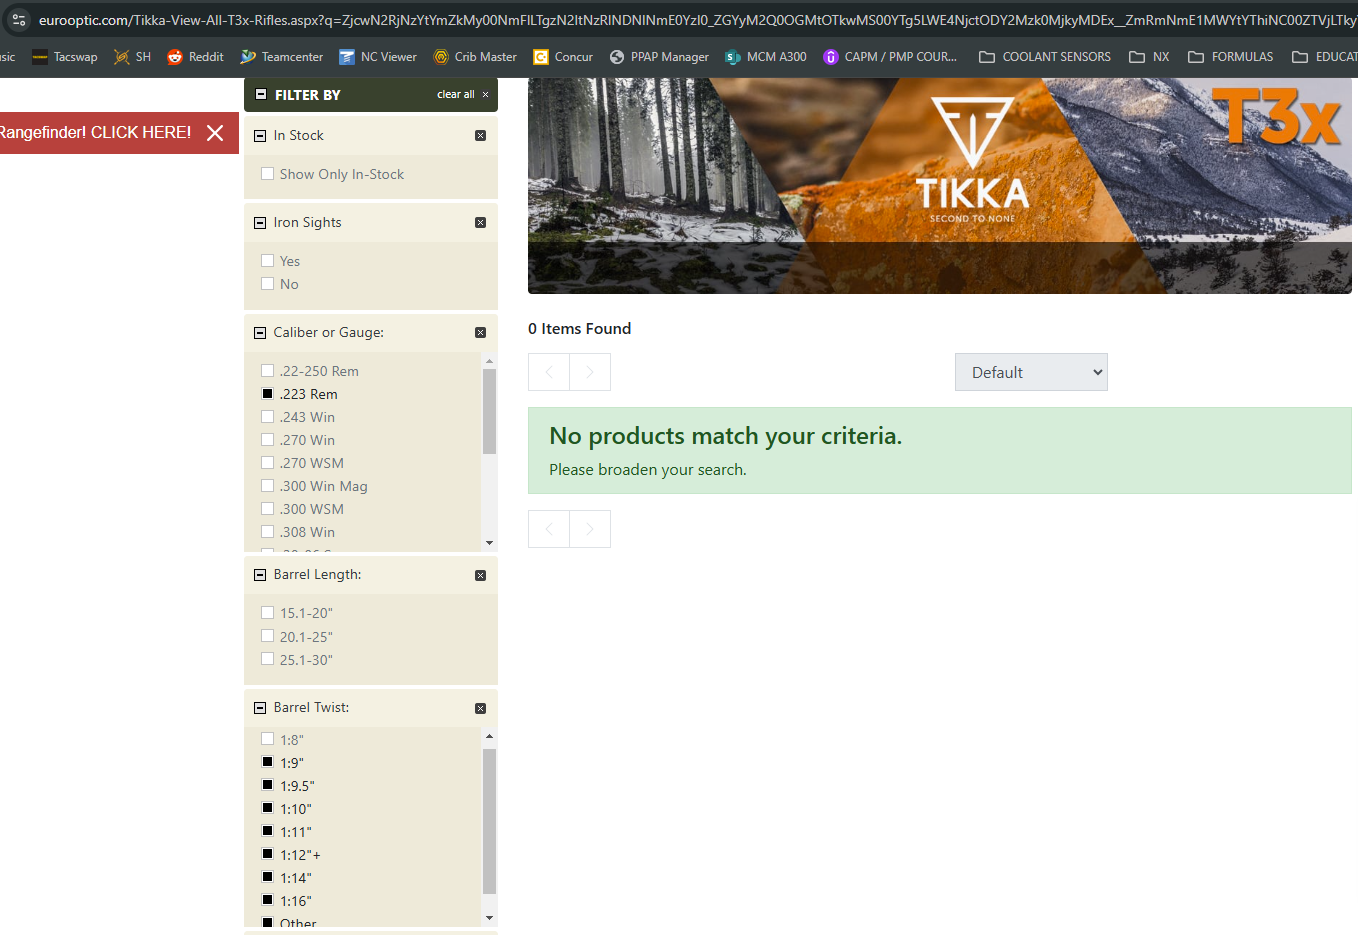
Task: Collapse the Iron Sights section
Action: (260, 223)
